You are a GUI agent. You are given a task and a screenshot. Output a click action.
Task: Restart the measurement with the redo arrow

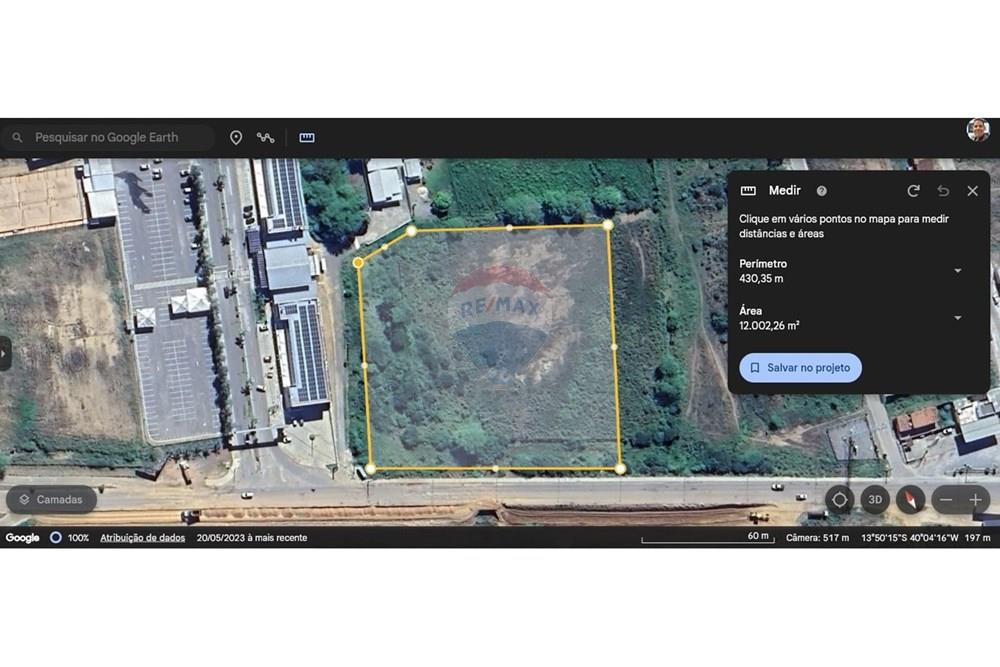913,191
